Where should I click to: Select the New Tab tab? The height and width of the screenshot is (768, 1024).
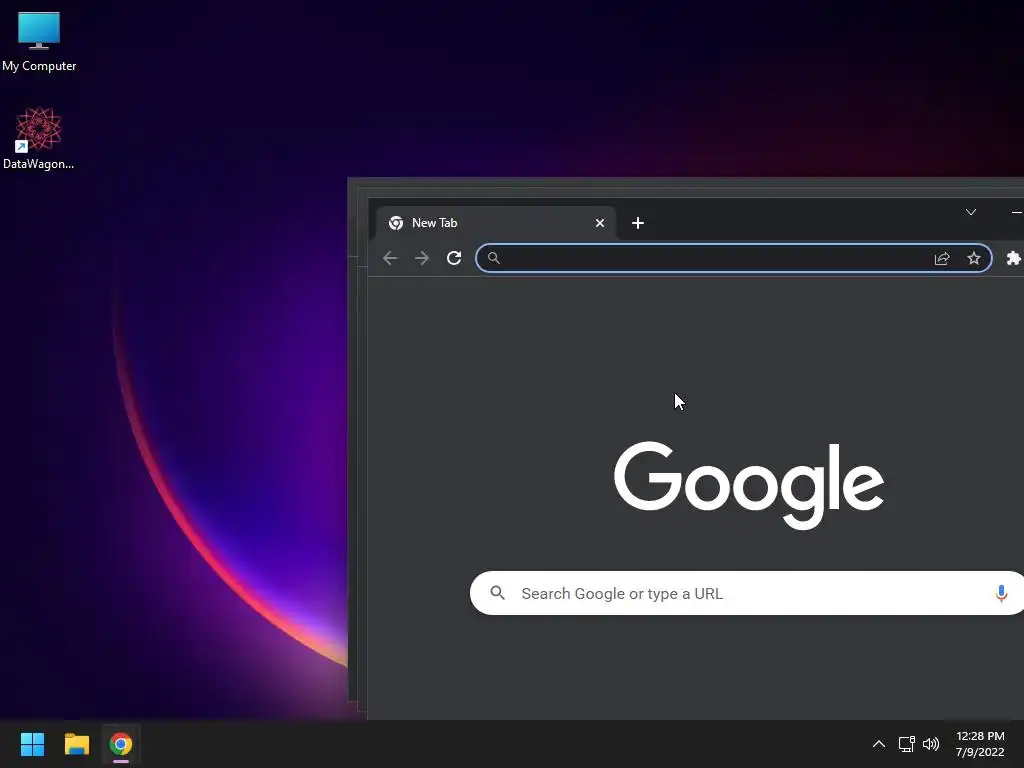[x=496, y=223]
